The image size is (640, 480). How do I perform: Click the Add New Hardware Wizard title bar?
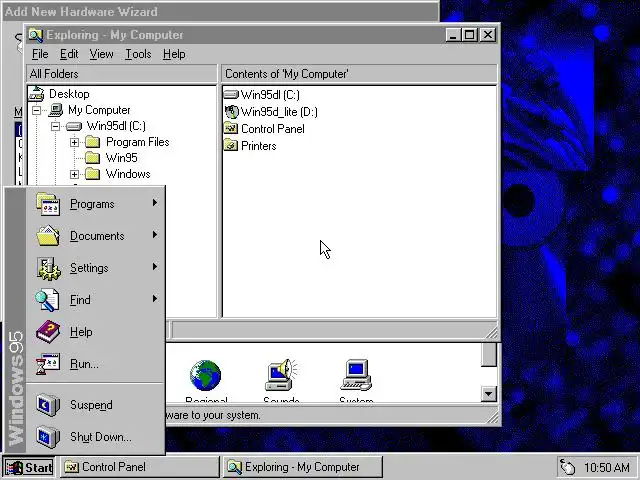tap(220, 11)
